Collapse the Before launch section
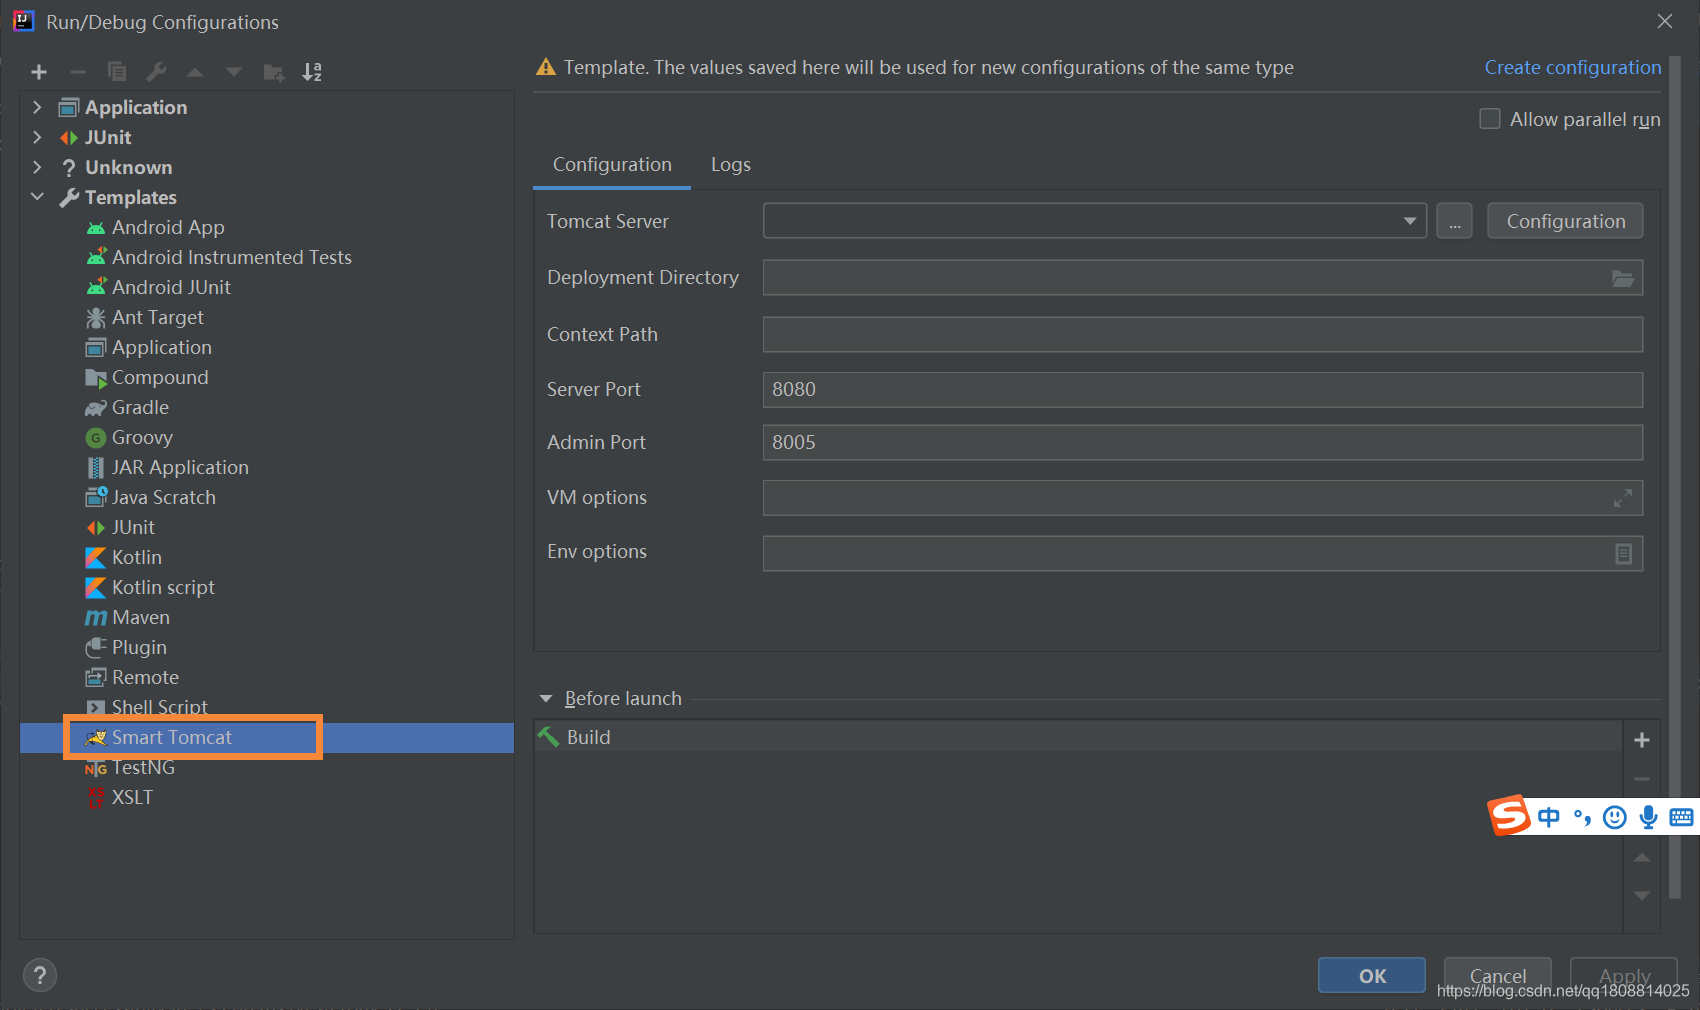 click(x=546, y=699)
